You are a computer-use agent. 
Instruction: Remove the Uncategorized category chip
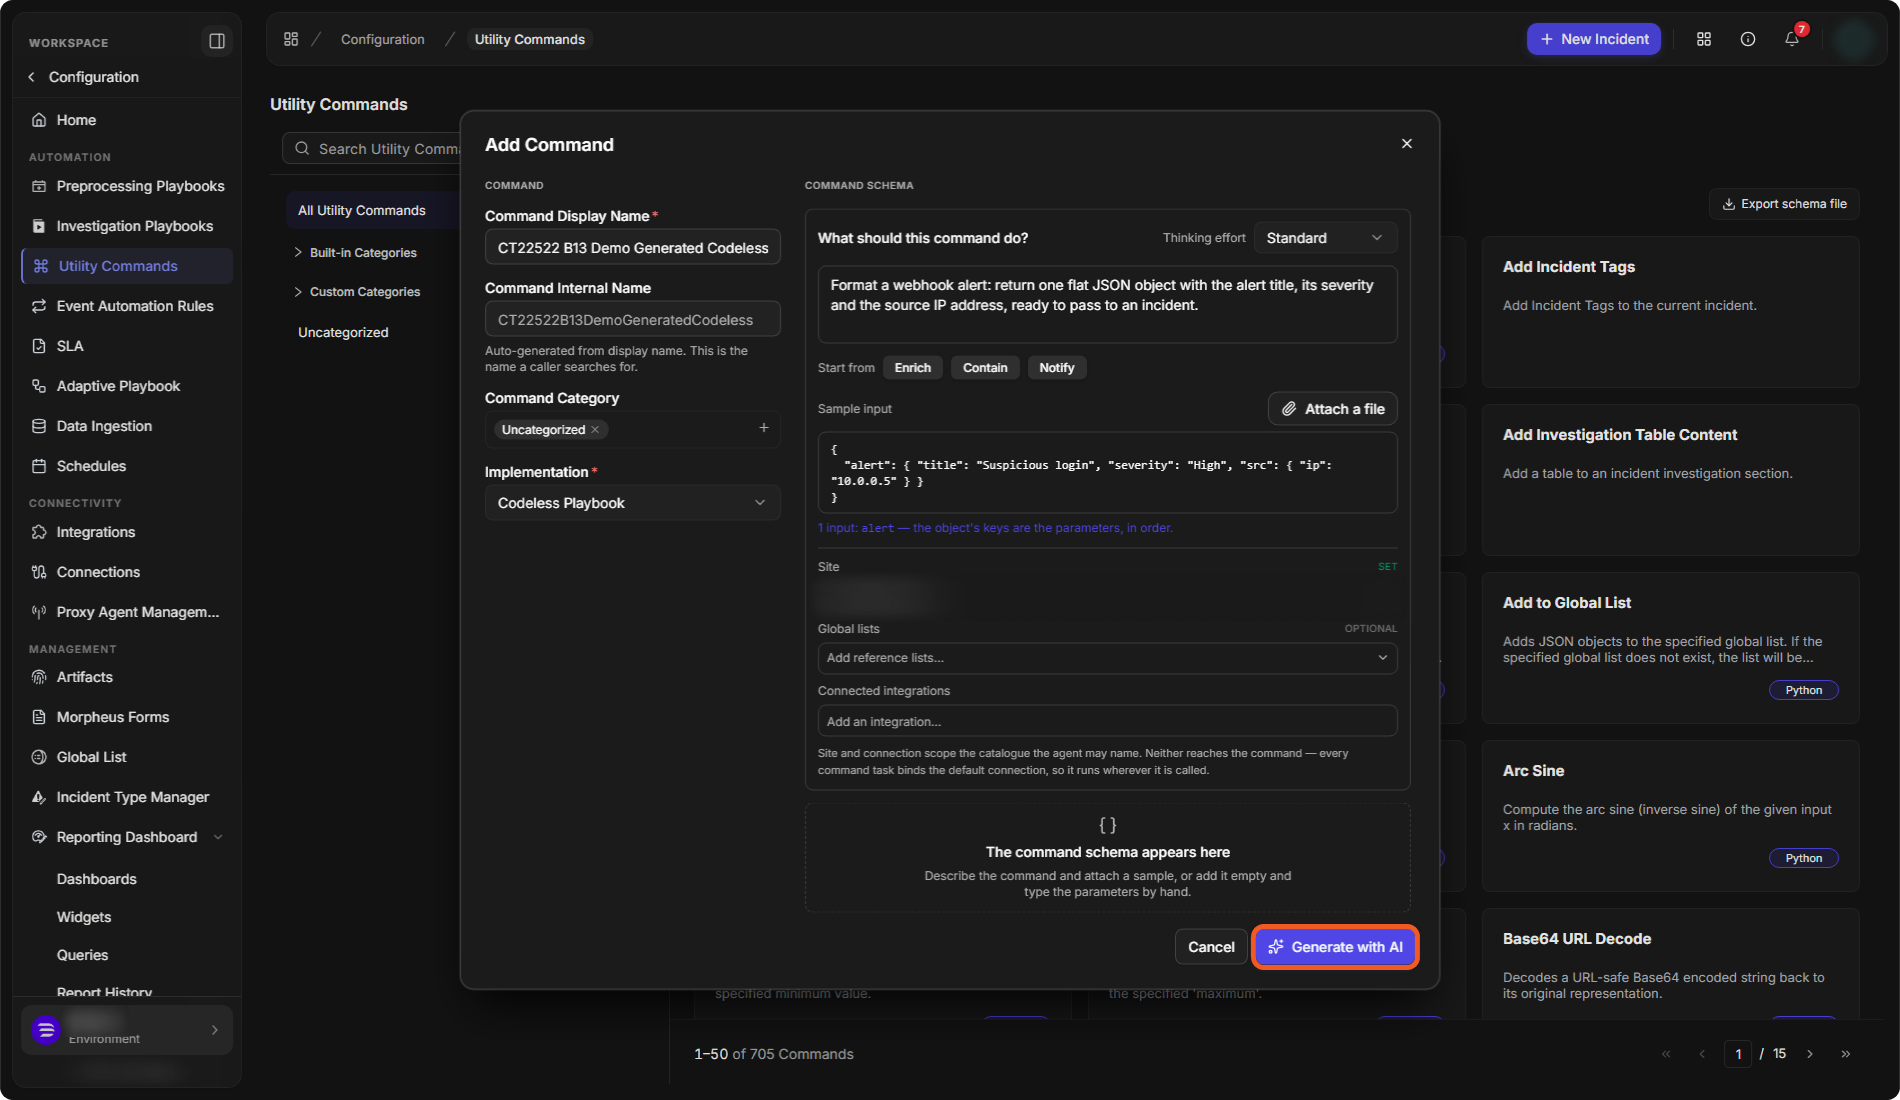point(595,430)
